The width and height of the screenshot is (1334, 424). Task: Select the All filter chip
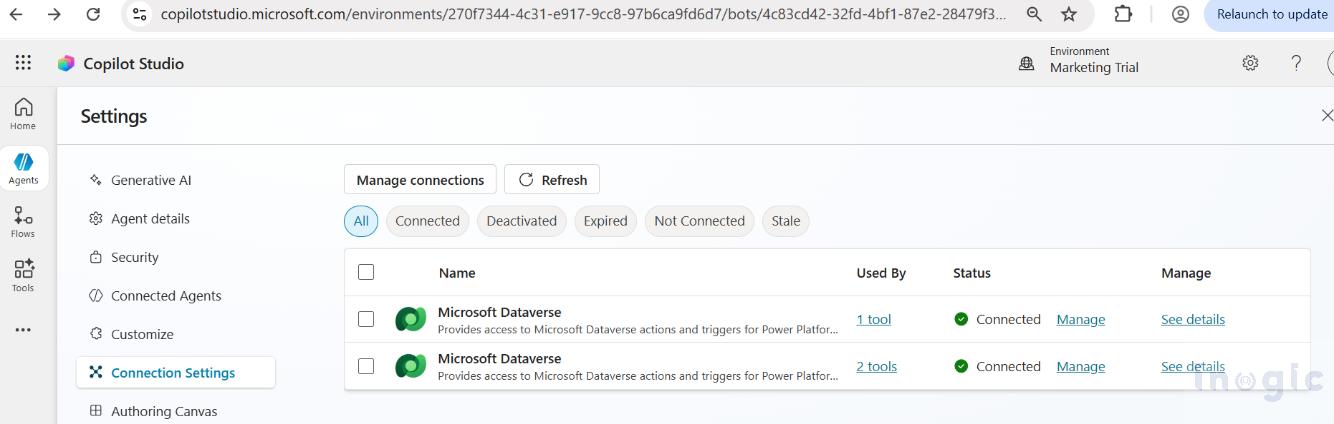click(361, 221)
